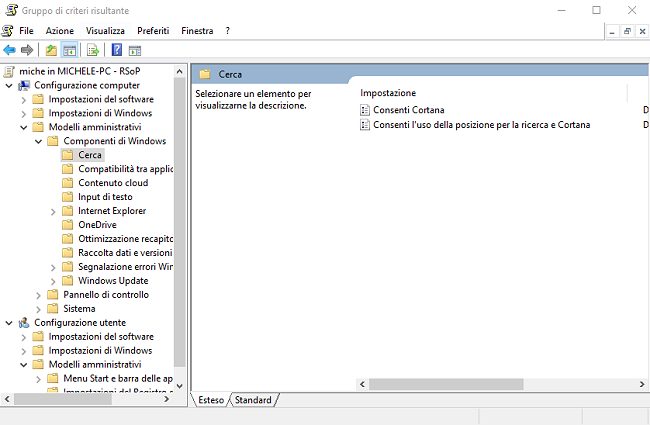Toggle the Show/Hide action pane icon
This screenshot has height=425, width=650.
point(135,50)
